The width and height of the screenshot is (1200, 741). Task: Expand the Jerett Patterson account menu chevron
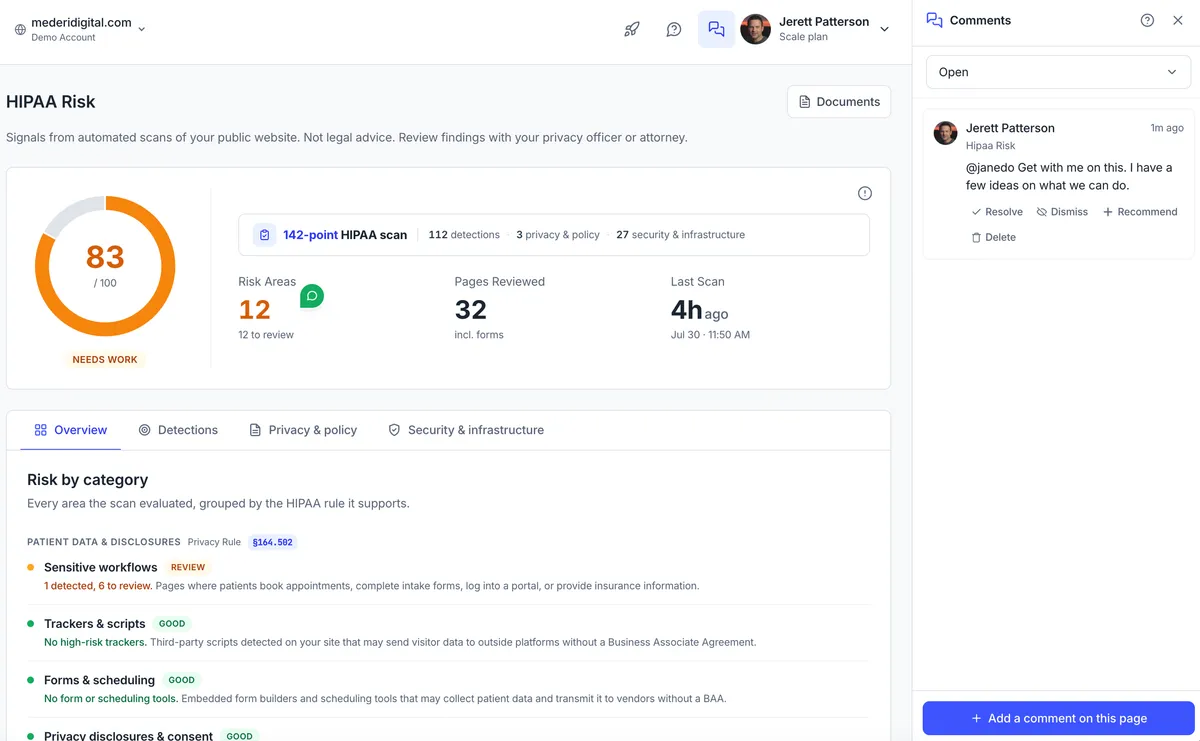pos(884,29)
